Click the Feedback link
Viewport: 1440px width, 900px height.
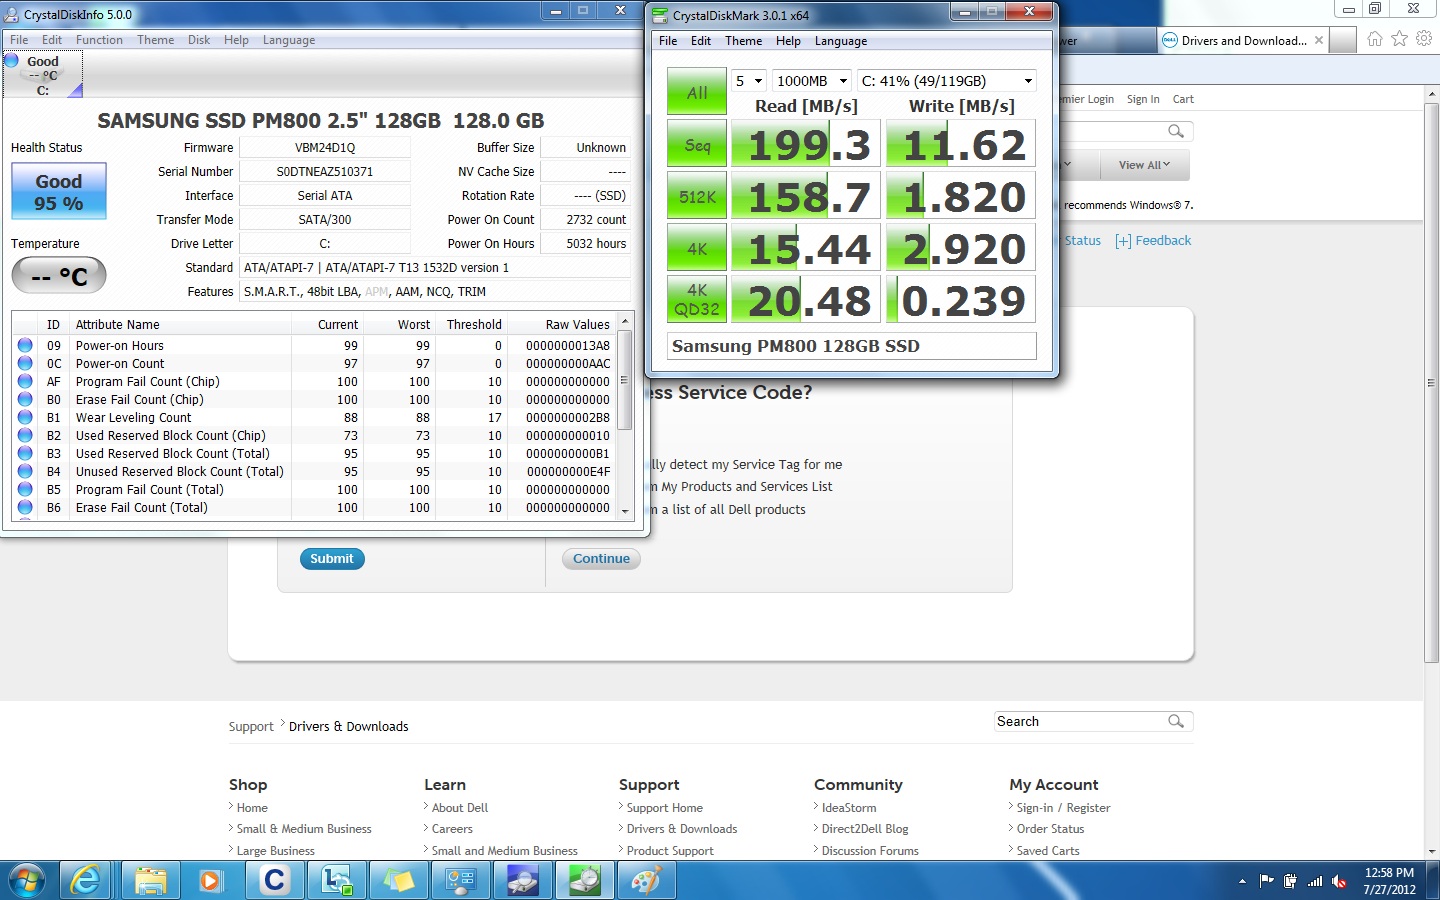tap(1153, 241)
